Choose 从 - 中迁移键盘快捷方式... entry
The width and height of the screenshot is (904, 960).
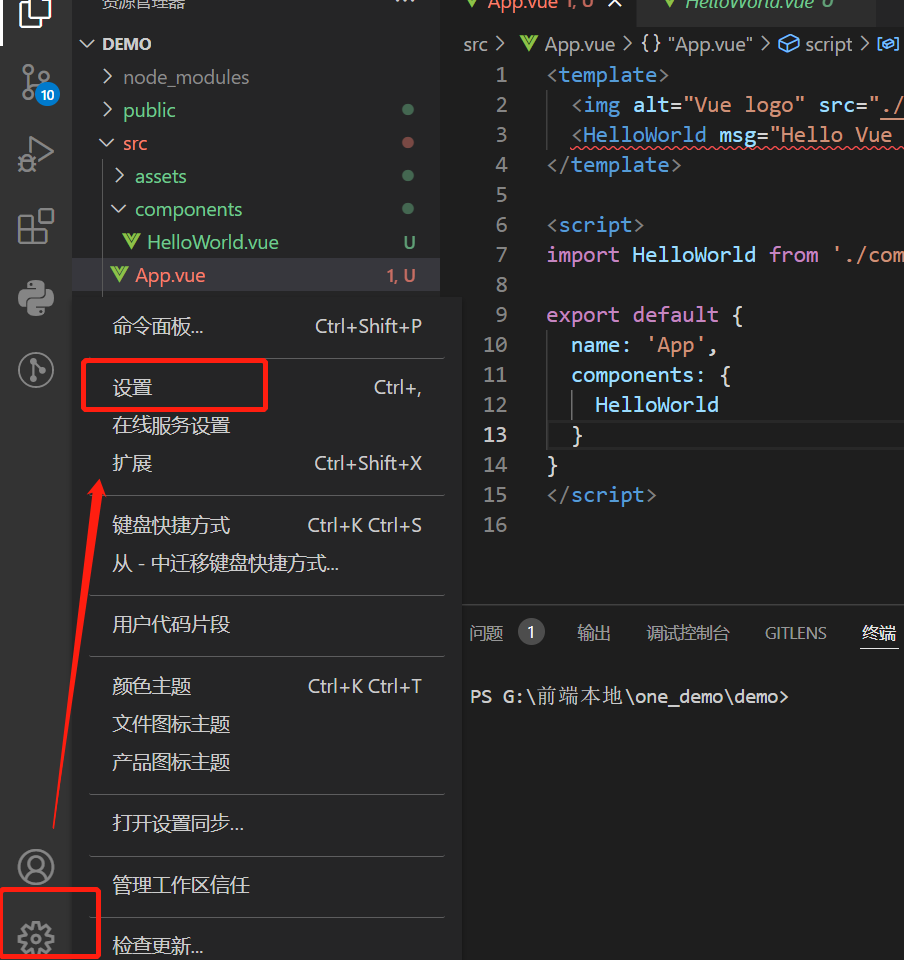point(267,563)
